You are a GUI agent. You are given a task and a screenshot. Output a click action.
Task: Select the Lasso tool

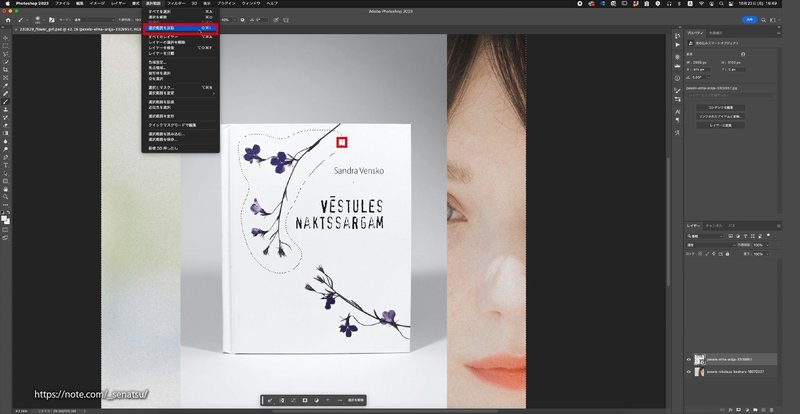(x=6, y=54)
